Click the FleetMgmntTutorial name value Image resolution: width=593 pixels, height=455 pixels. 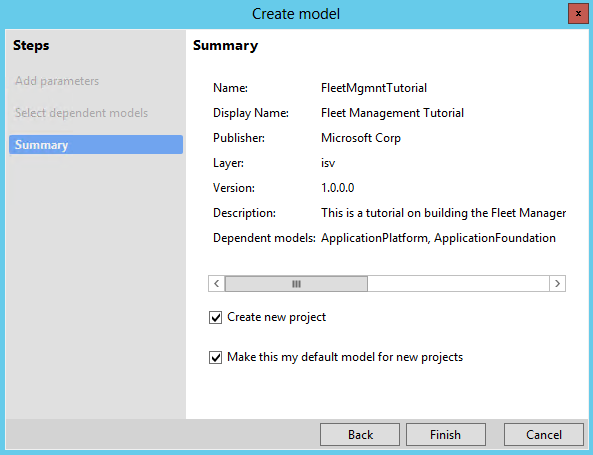tap(374, 88)
